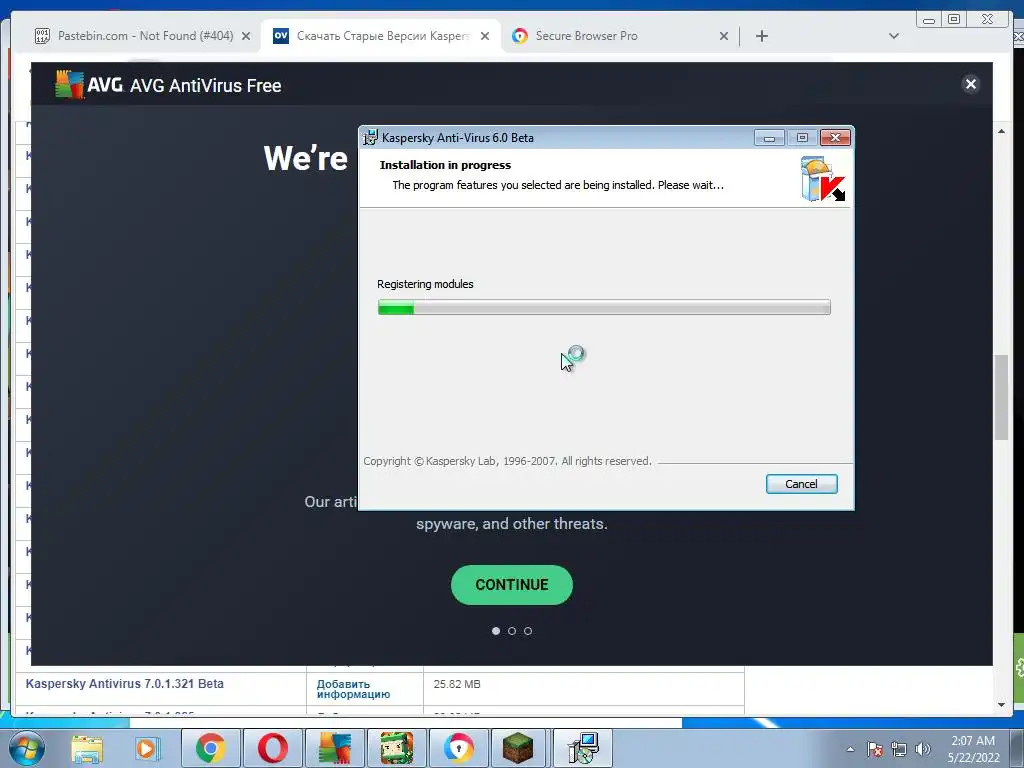Click the page scroll down arrow
1024x768 pixels.
coord(1001,705)
